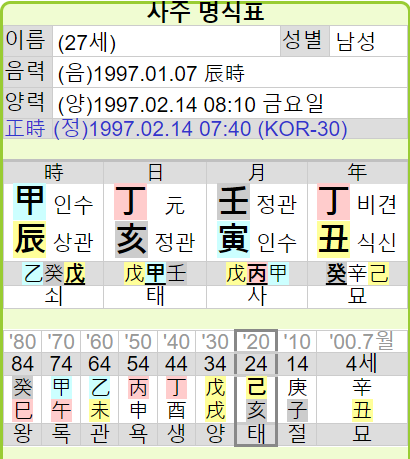The height and width of the screenshot is (459, 410).
Task: Select the 寅 month branch character
Action: [233, 239]
